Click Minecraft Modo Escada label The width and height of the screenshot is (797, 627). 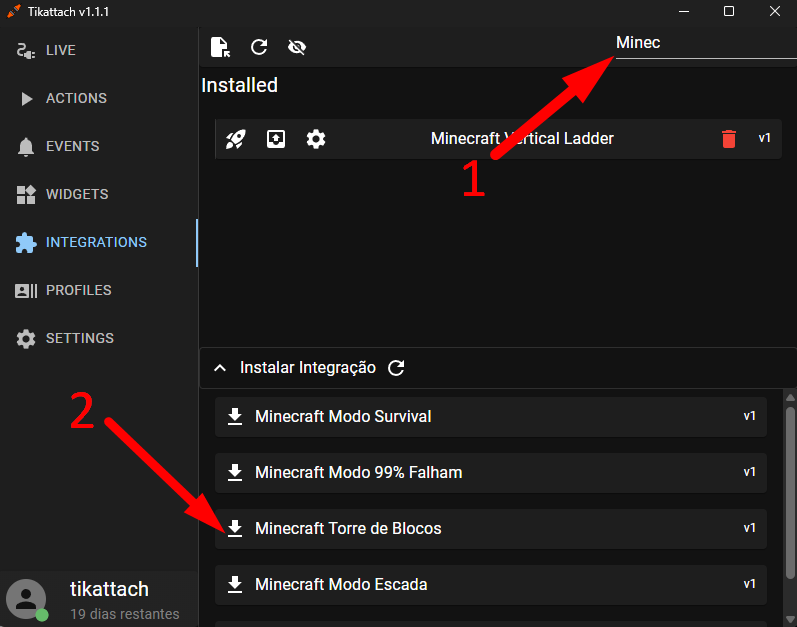[x=341, y=584]
